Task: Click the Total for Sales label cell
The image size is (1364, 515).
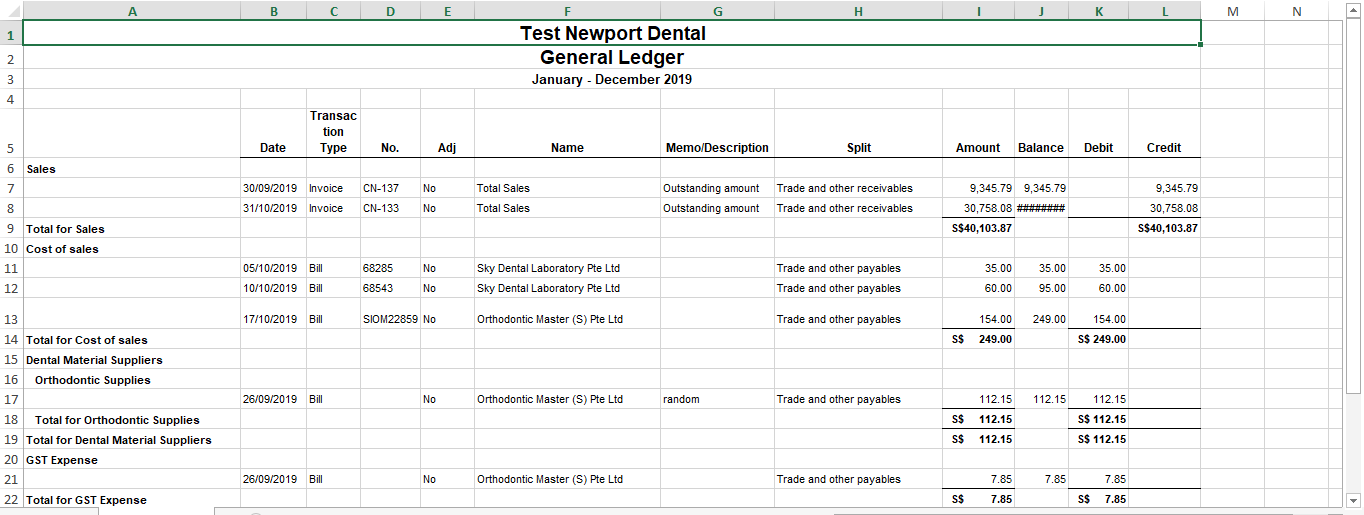Action: (132, 229)
